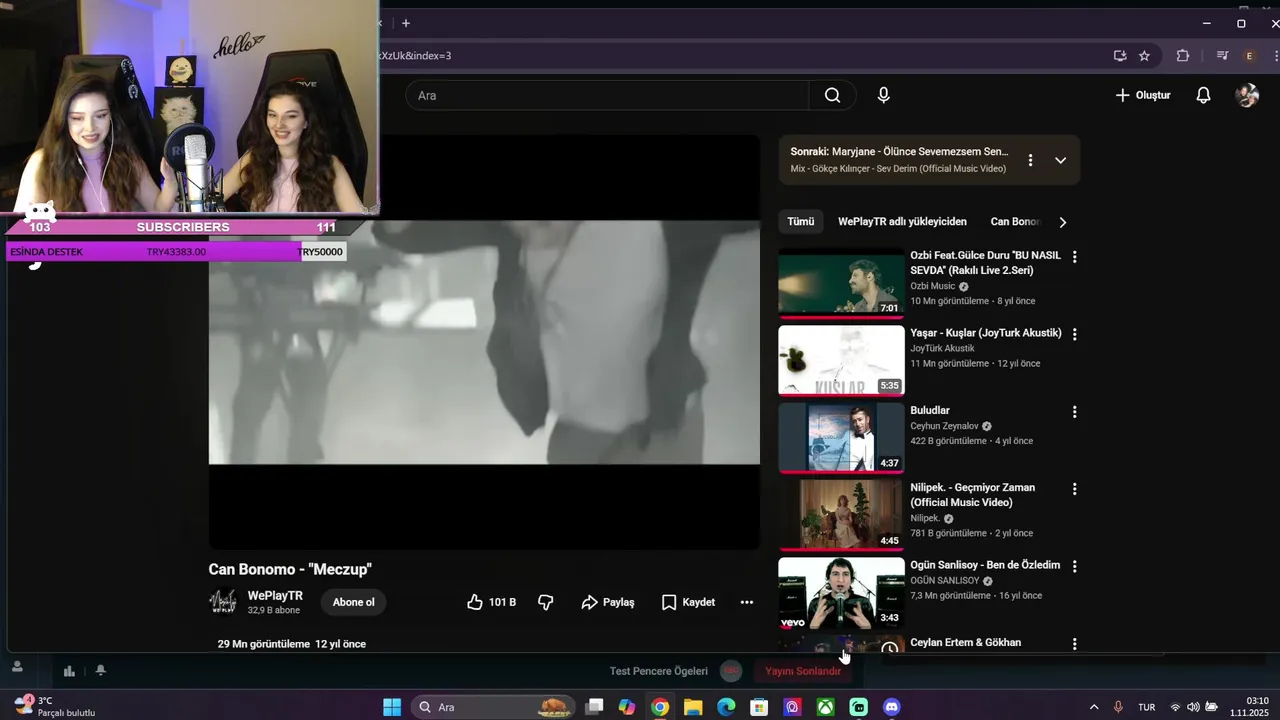
Task: Open the playlist panel three-dot menu
Action: point(1030,160)
